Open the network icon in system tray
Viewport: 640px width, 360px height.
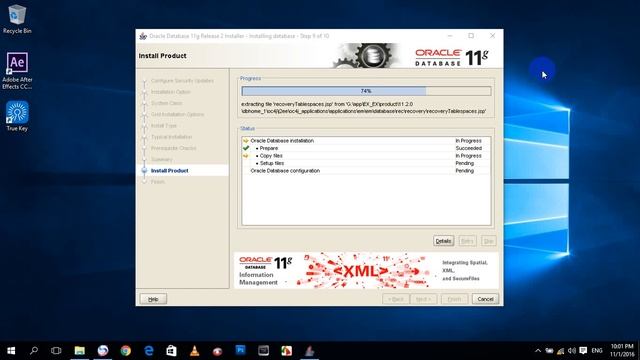[561, 351]
